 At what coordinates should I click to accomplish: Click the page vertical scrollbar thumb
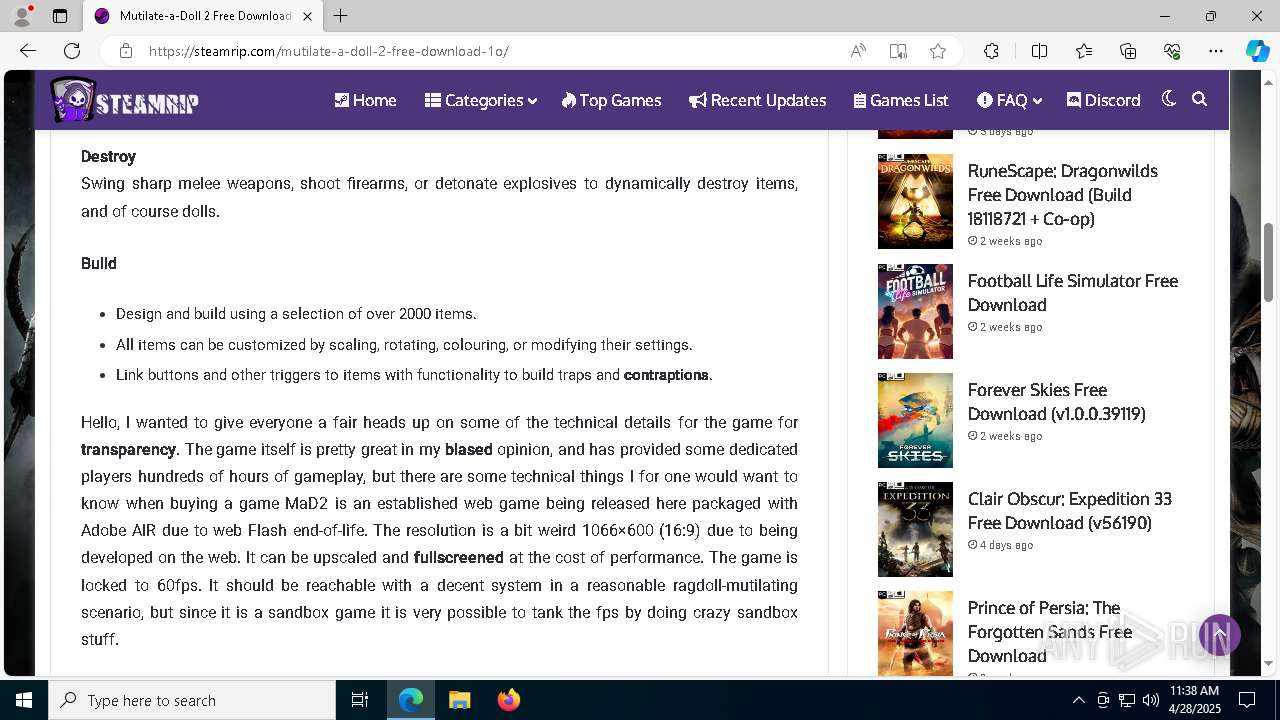tap(1269, 260)
